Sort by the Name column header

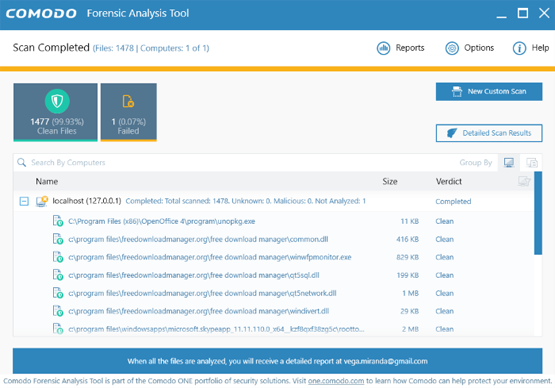47,182
